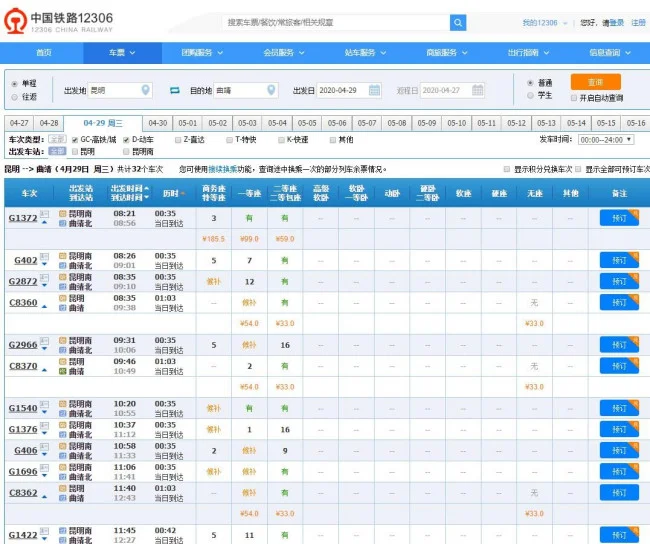This screenshot has width=650, height=544.
Task: Click the ID card icon next to G1540
Action: click(44, 404)
